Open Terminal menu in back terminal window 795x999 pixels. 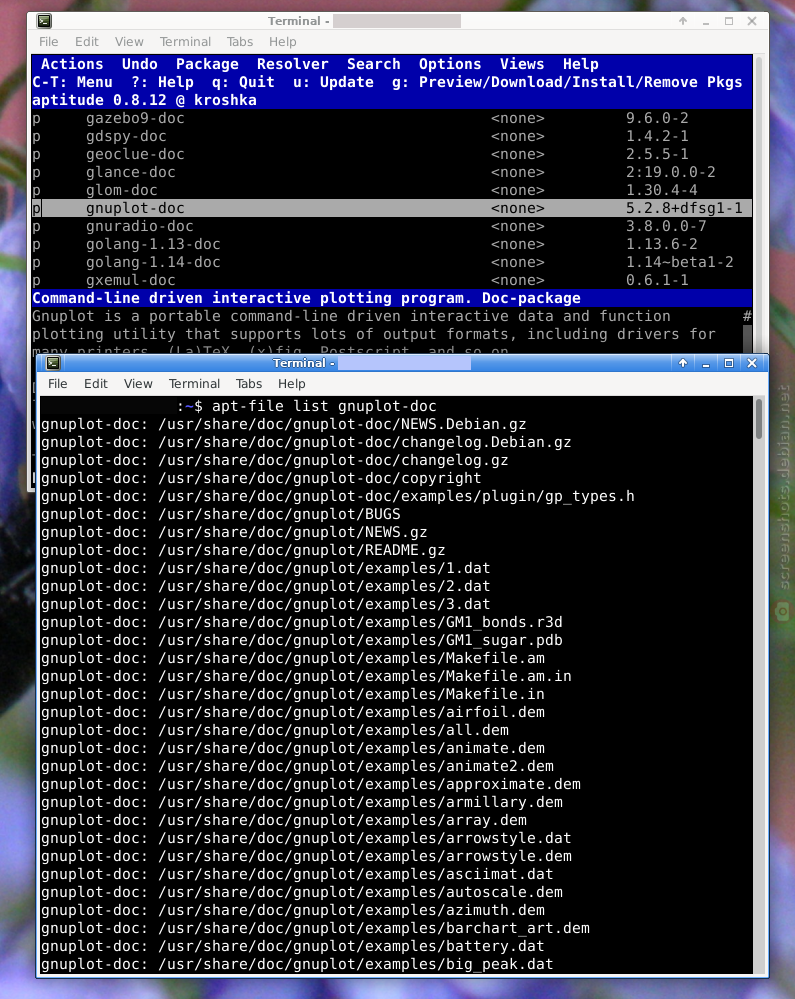tap(185, 42)
